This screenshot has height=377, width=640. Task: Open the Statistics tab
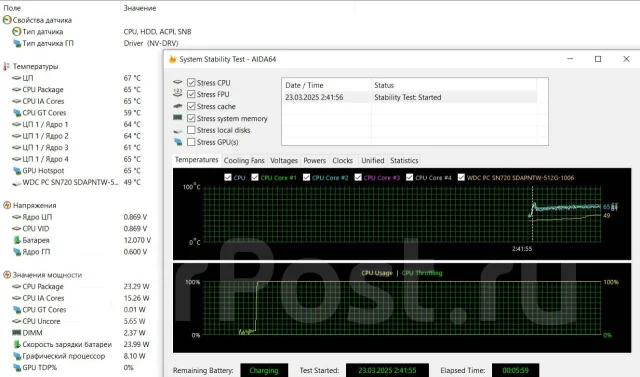404,160
